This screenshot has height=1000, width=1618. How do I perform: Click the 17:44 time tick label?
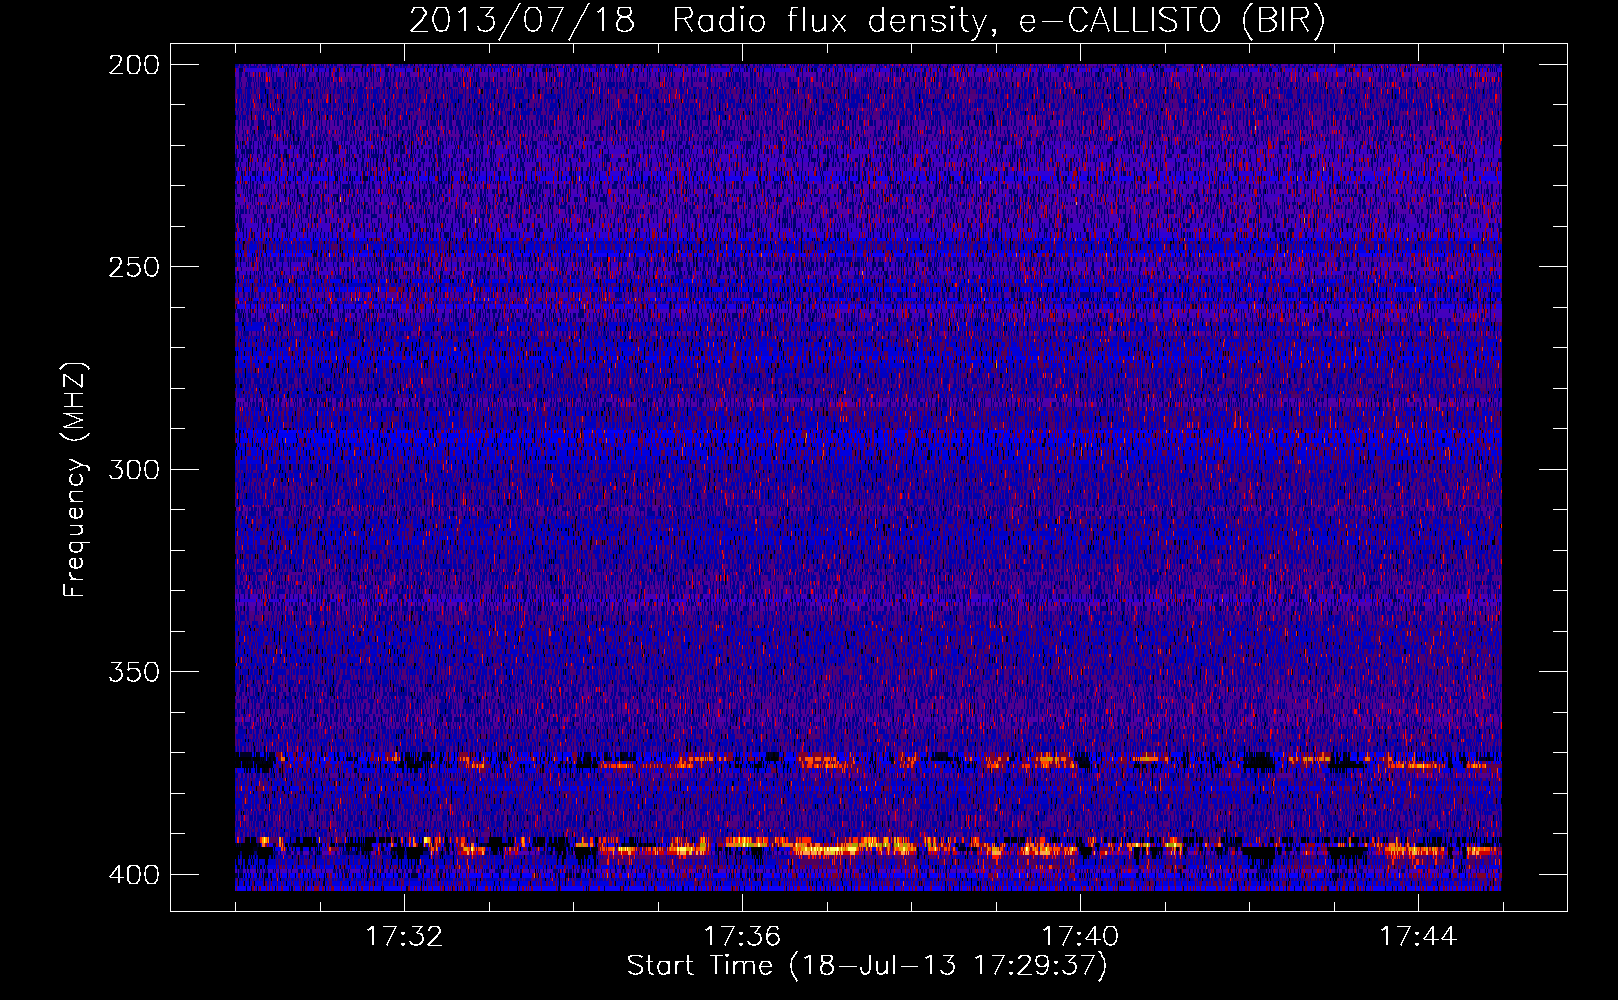[1418, 936]
